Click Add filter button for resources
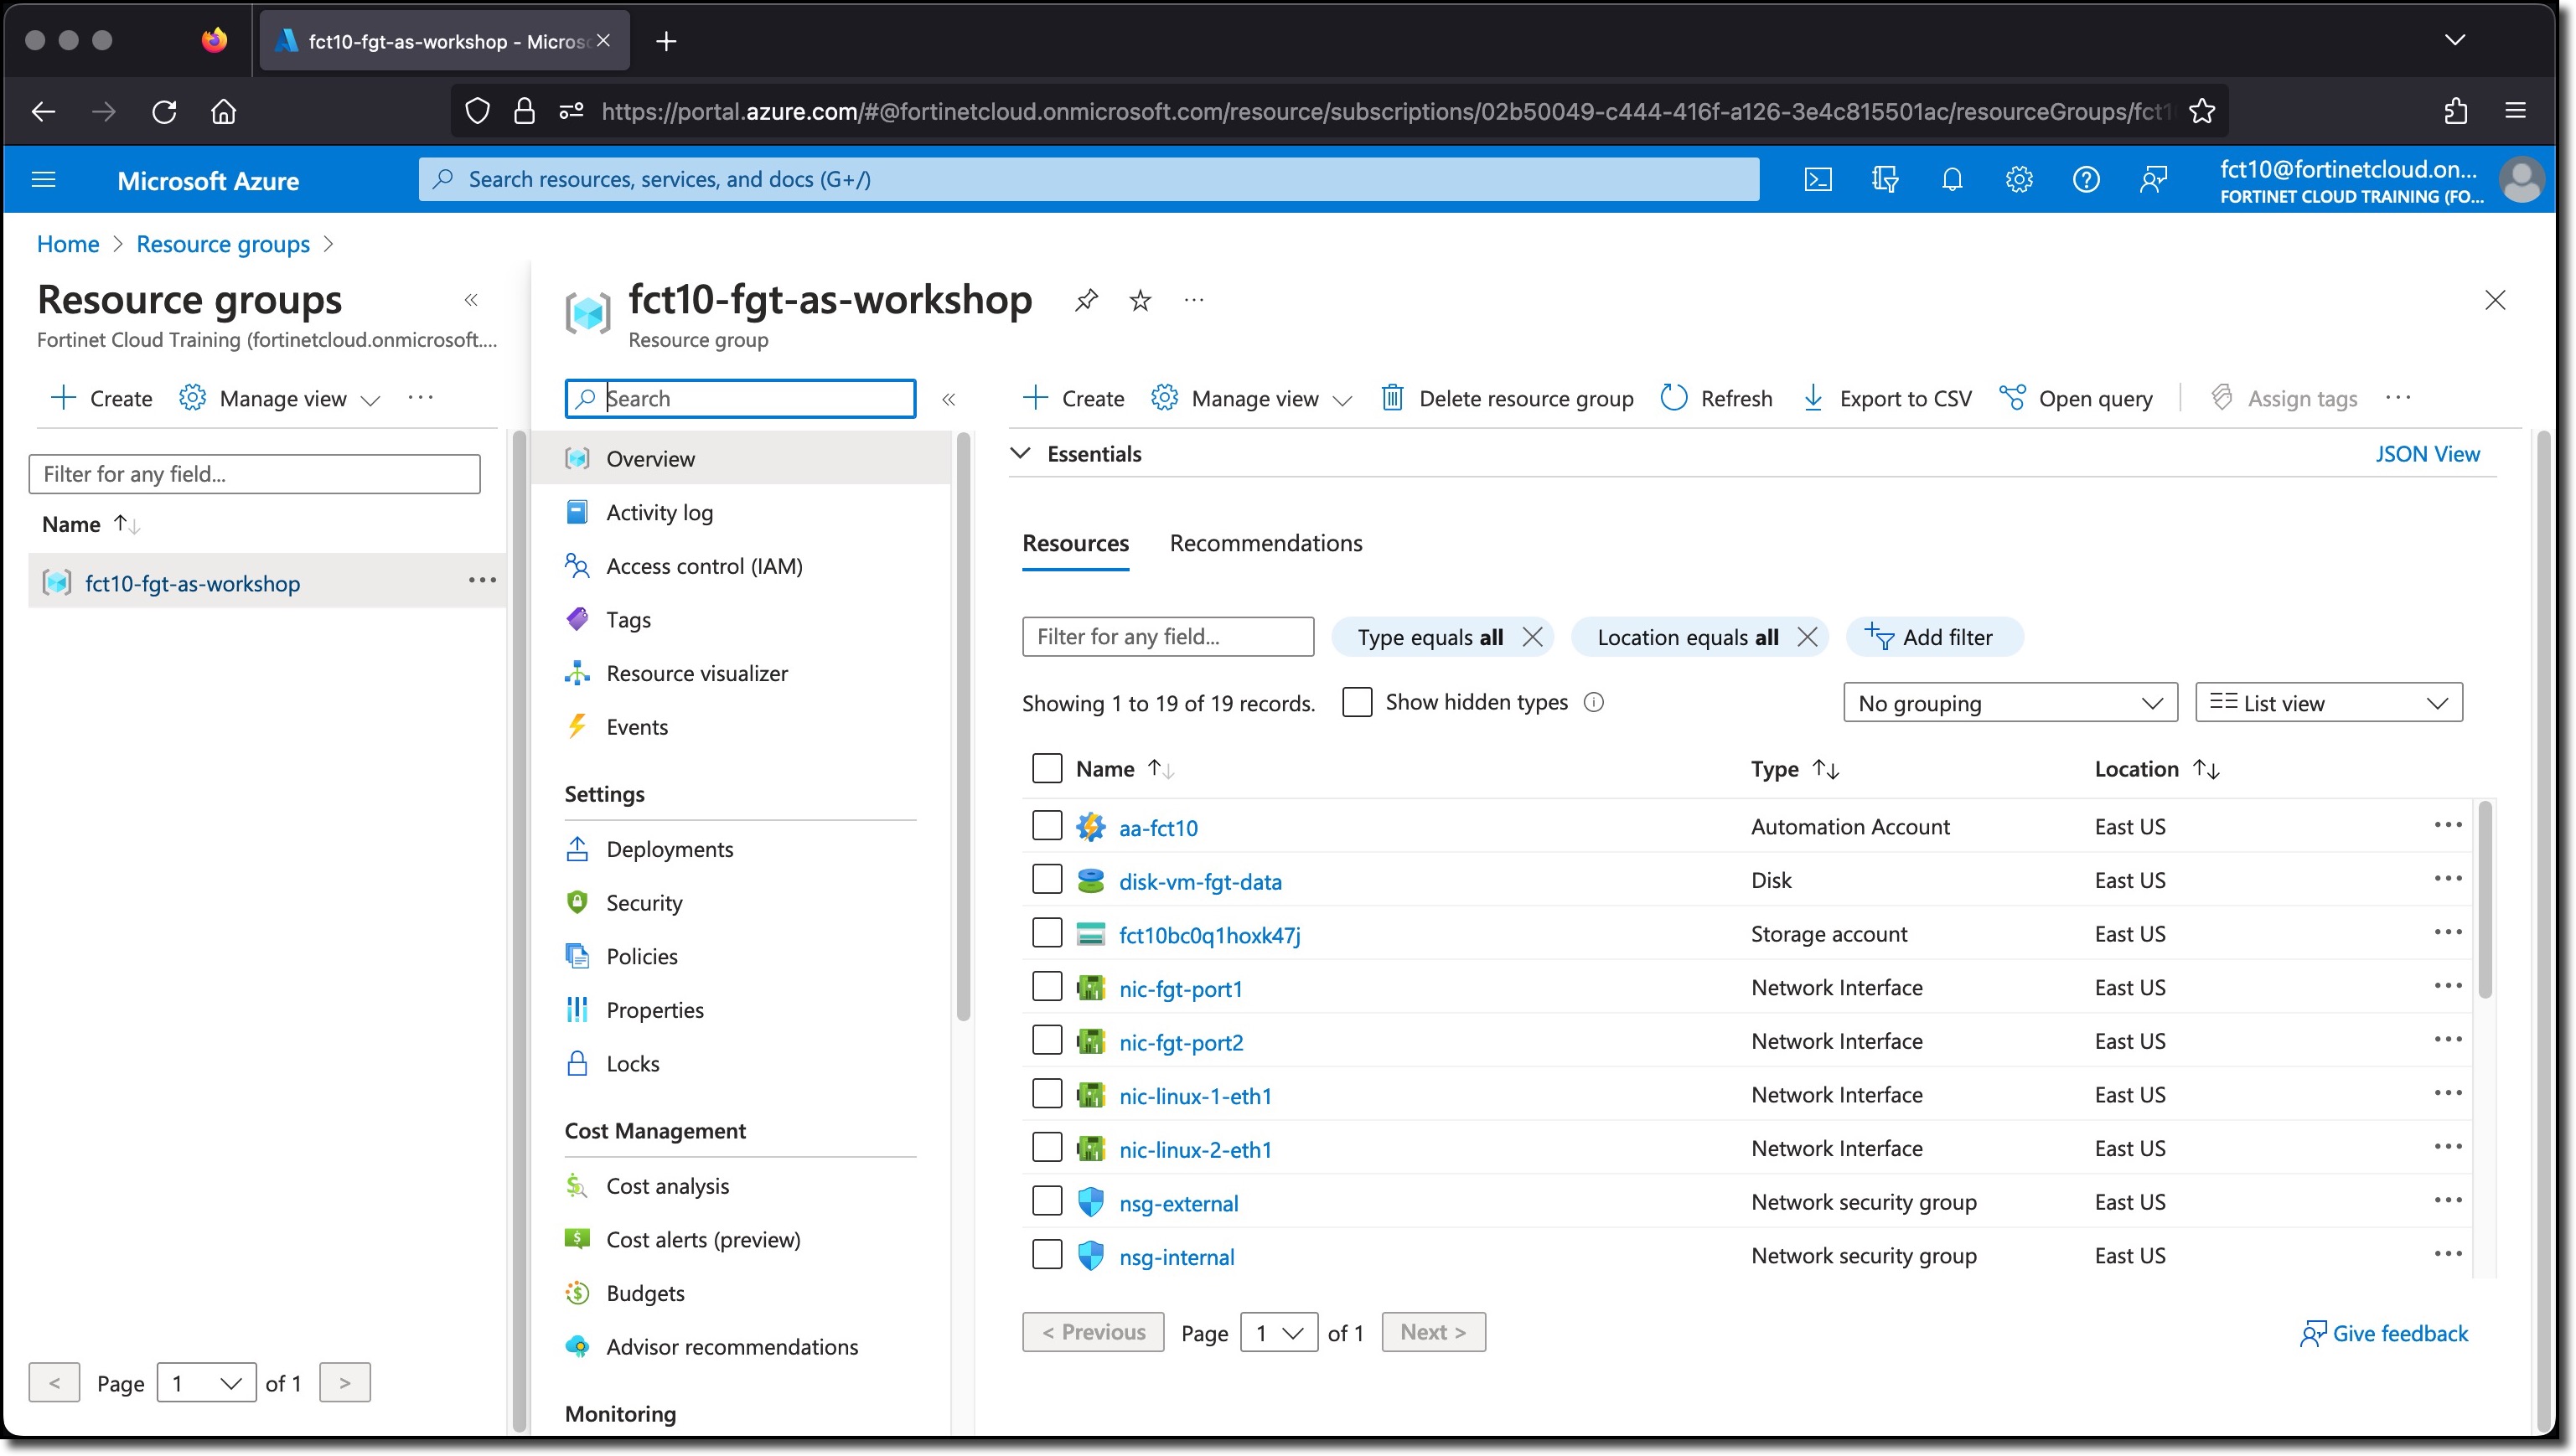2576x1456 pixels. tap(1930, 637)
